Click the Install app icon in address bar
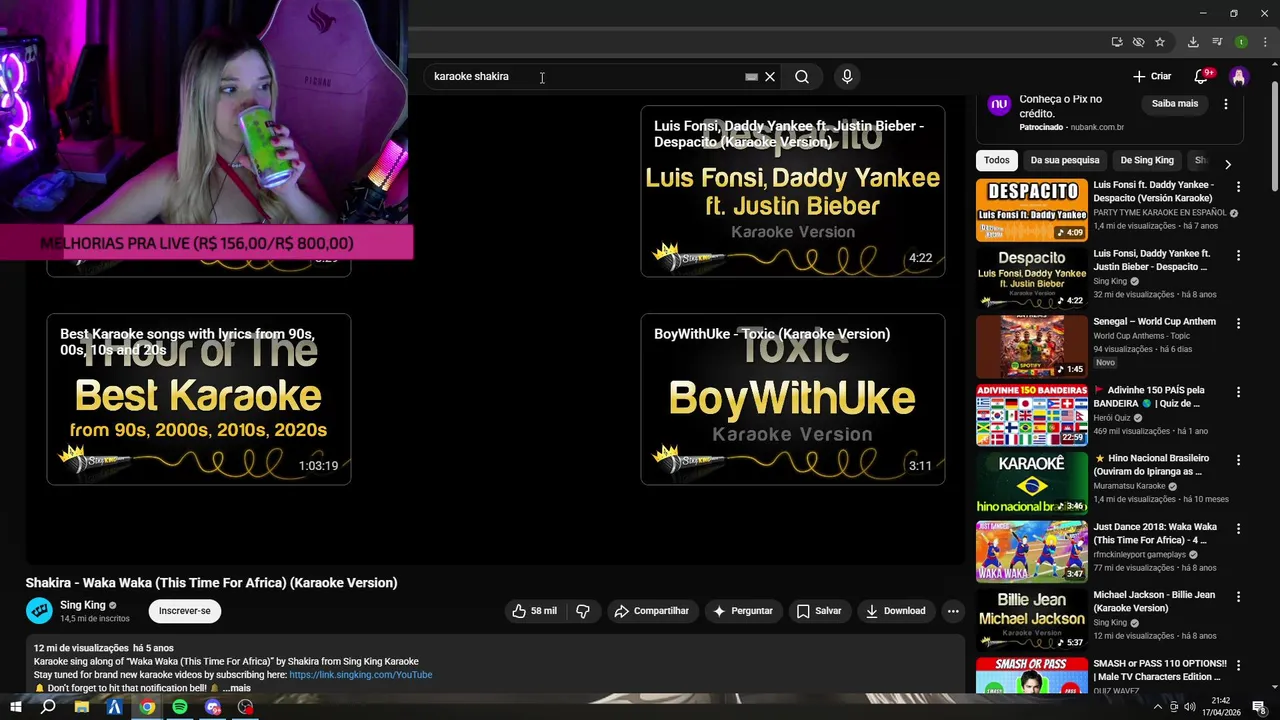The image size is (1280, 720). pos(1117,42)
